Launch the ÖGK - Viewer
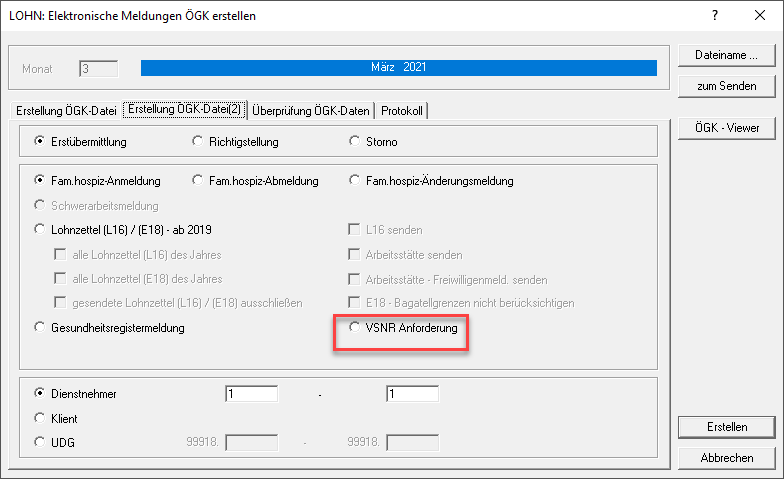This screenshot has width=784, height=479. click(x=726, y=128)
